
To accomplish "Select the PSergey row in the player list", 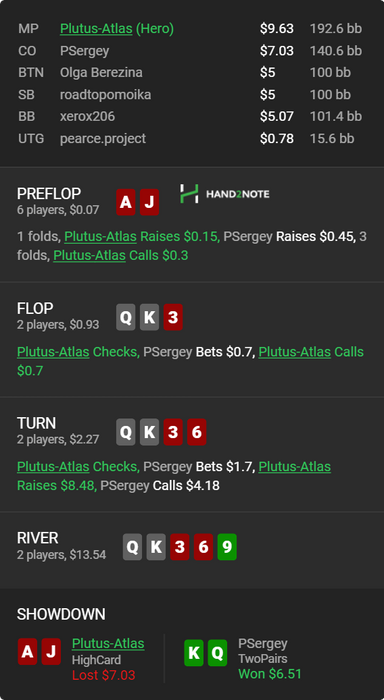I will 190,51.
